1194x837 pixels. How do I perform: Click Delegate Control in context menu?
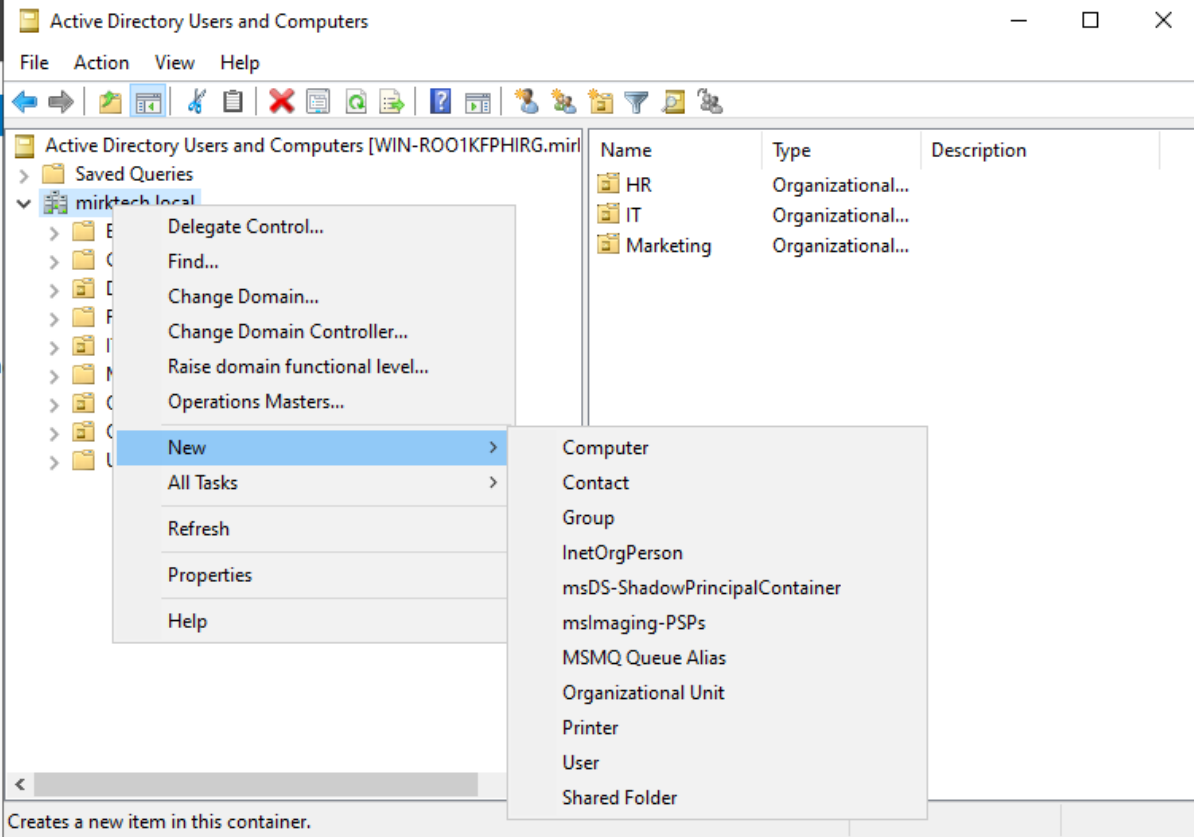tap(245, 227)
